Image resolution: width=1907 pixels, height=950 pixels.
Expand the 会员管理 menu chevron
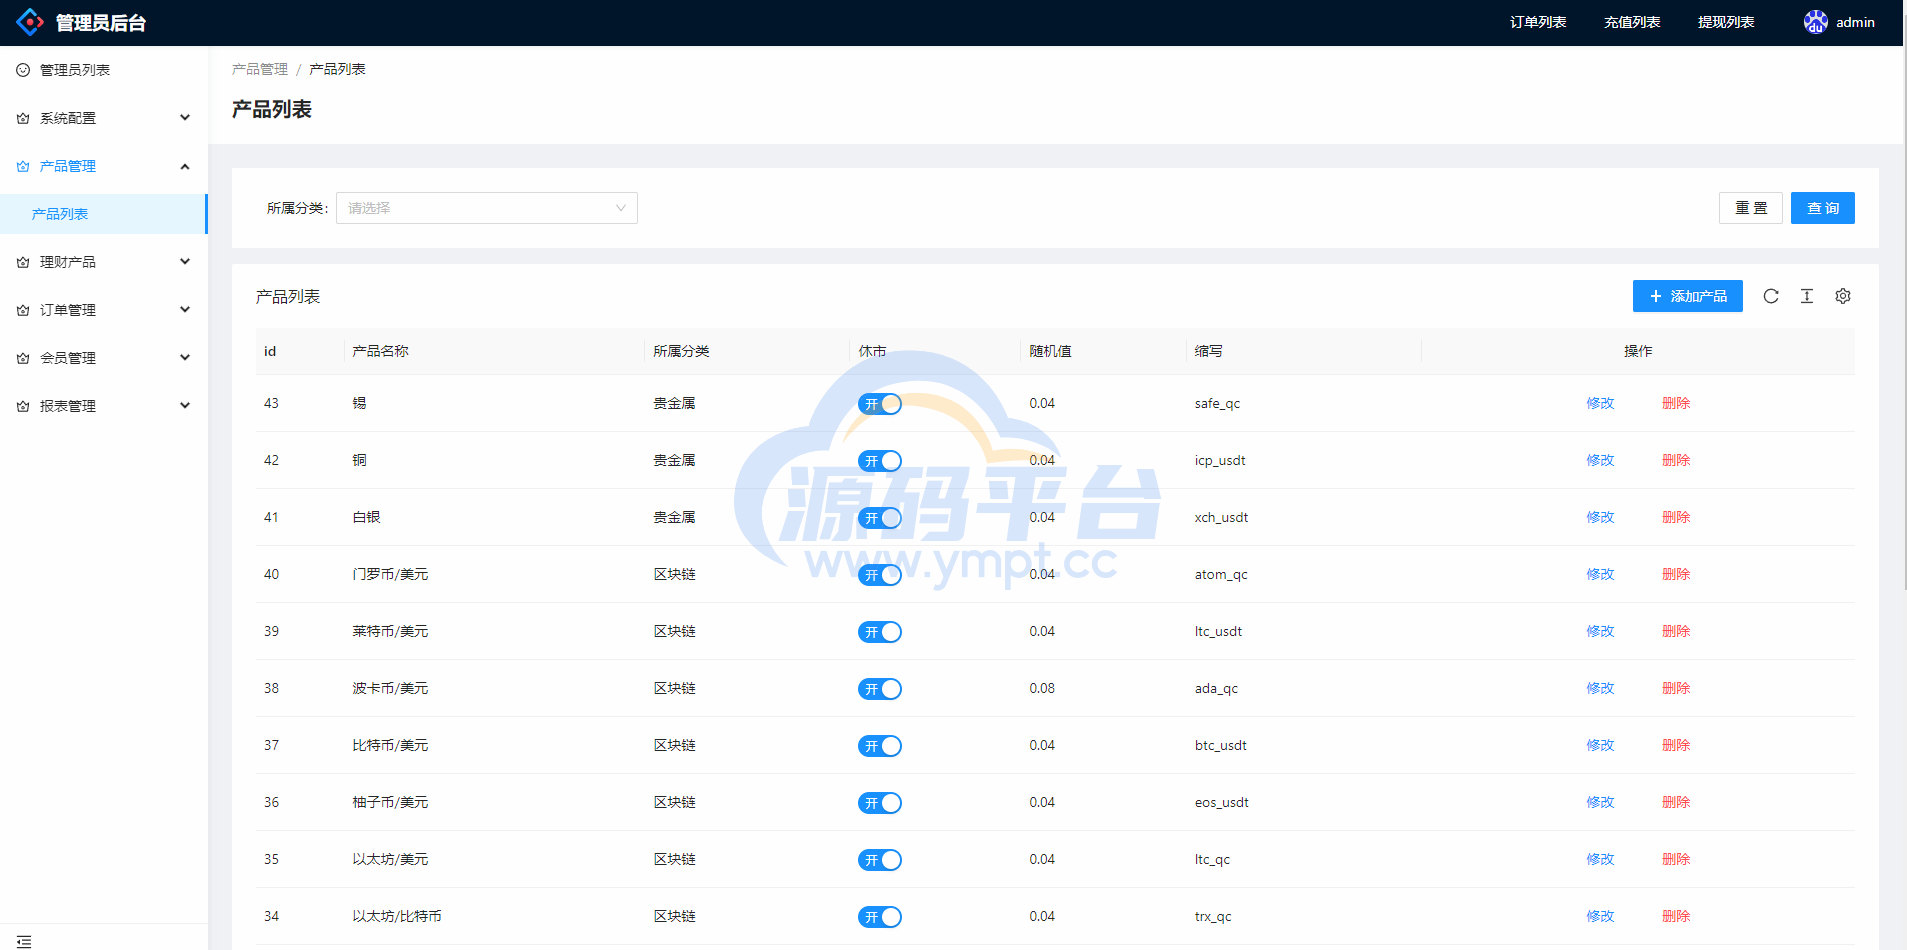click(185, 358)
